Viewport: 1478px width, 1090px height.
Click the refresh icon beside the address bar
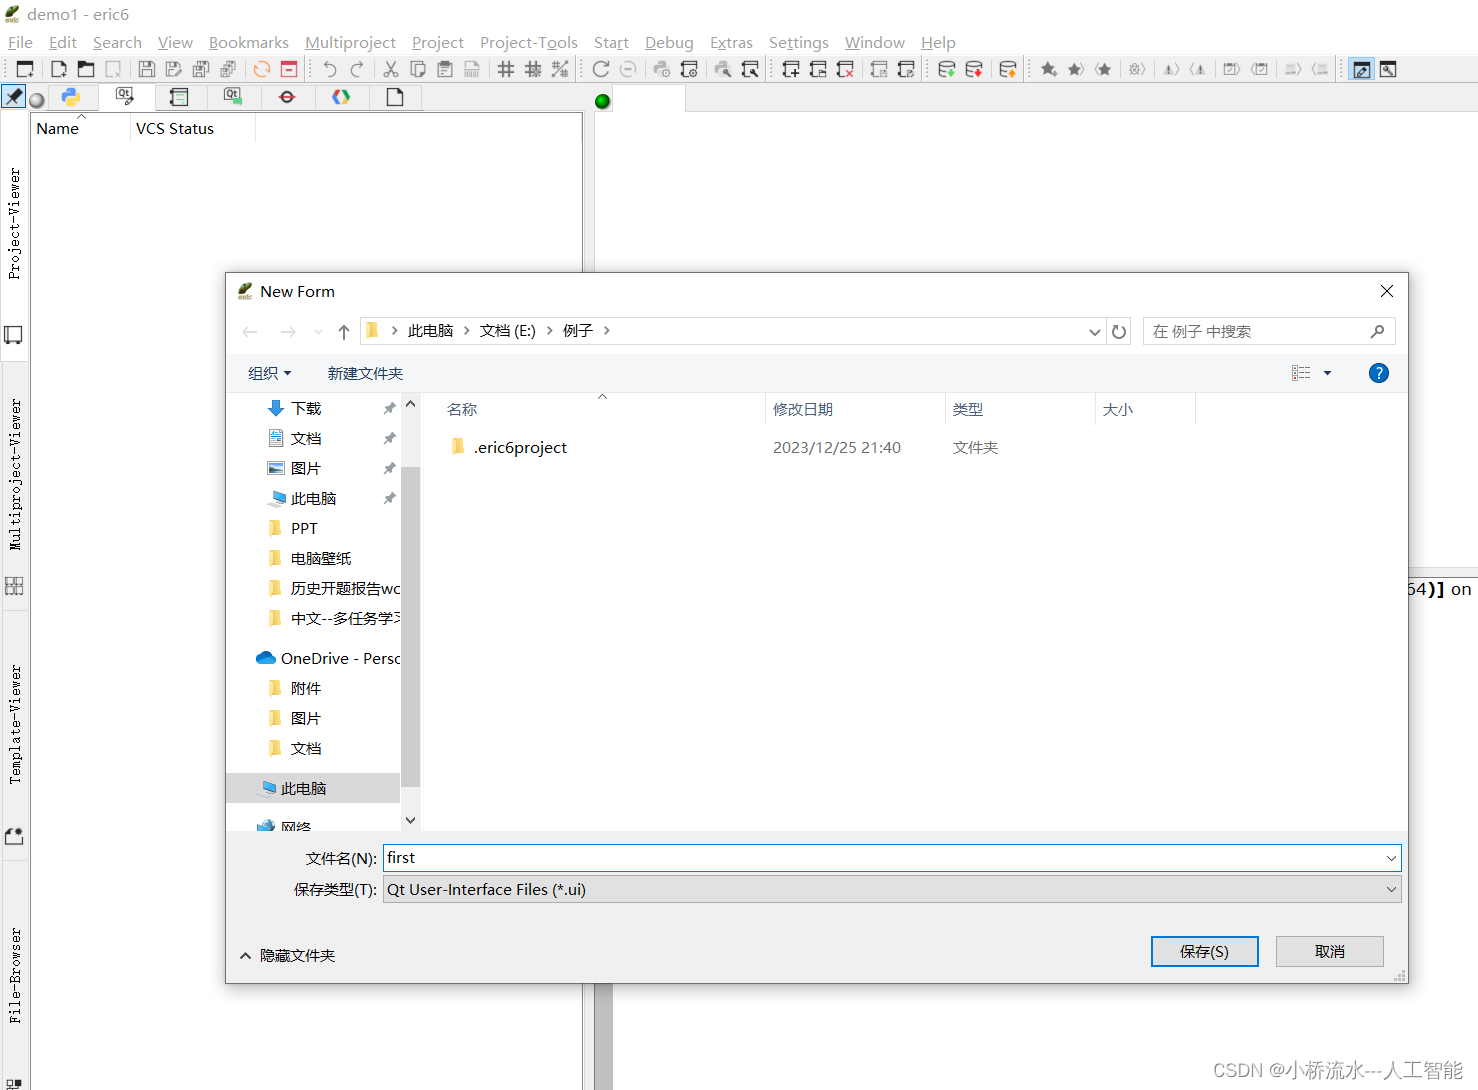click(x=1119, y=332)
